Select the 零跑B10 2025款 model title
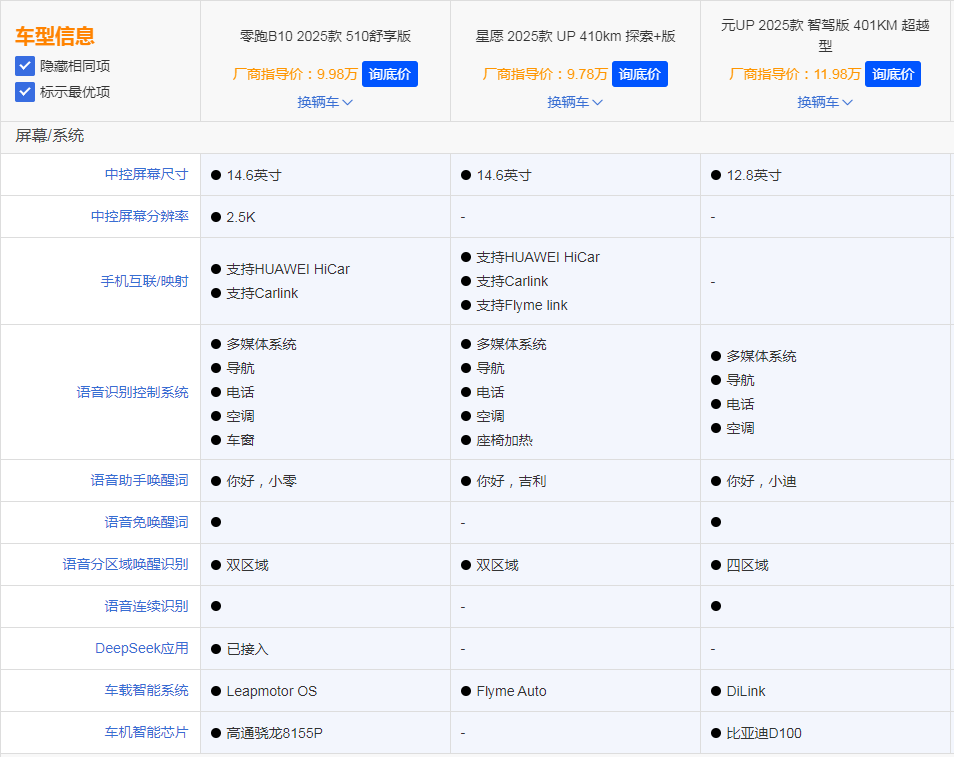 [324, 36]
